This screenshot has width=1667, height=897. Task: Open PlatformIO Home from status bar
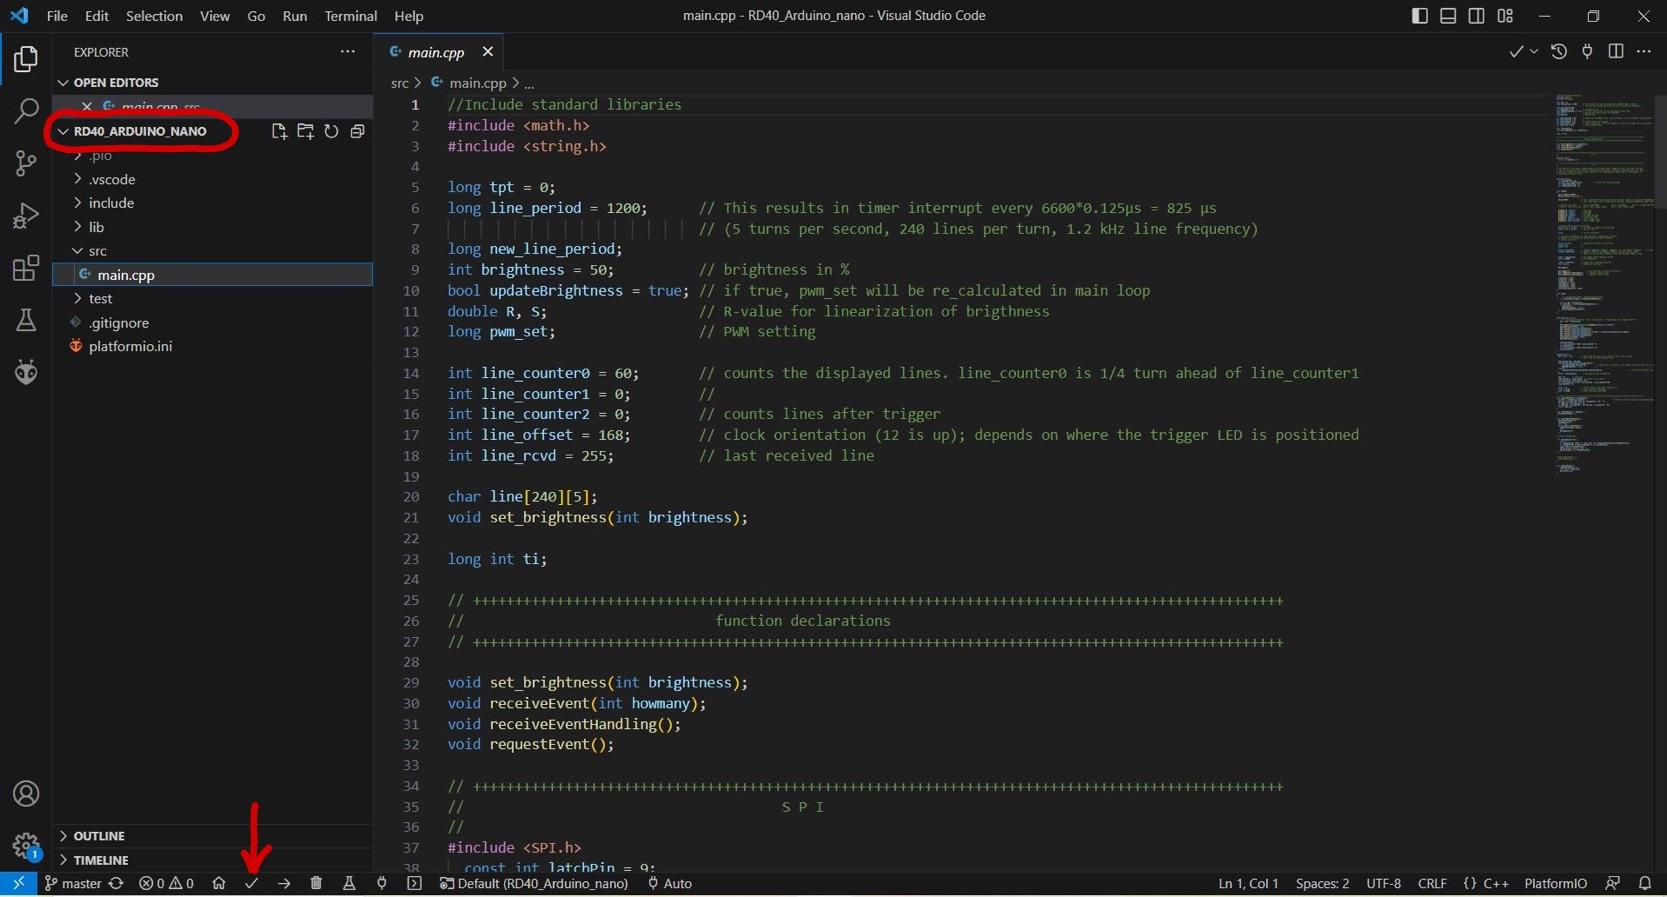(219, 884)
